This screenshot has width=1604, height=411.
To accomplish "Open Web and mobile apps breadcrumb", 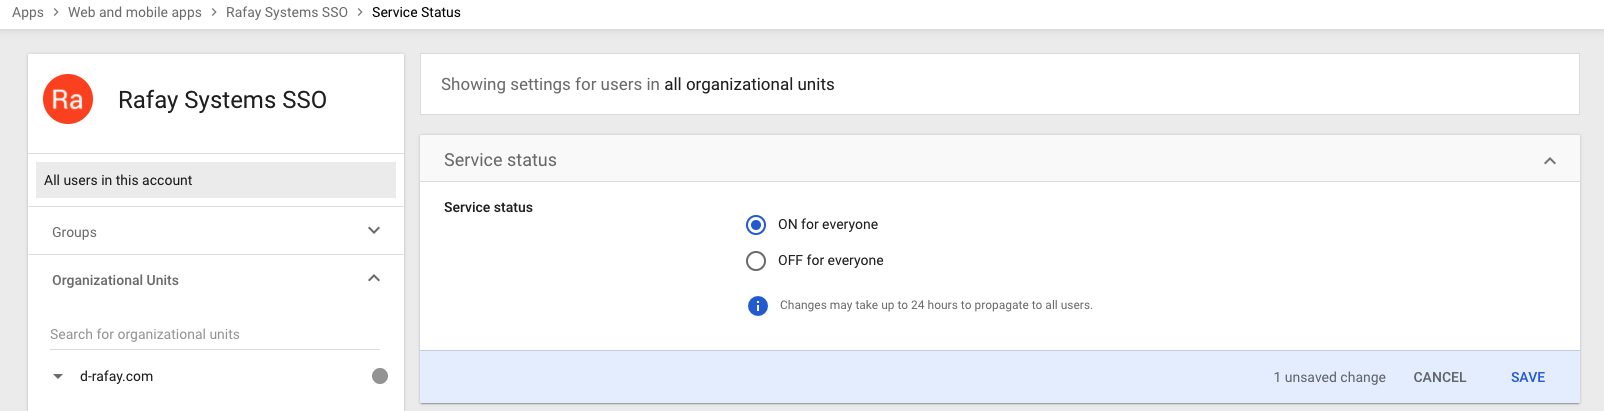I will click(x=135, y=12).
